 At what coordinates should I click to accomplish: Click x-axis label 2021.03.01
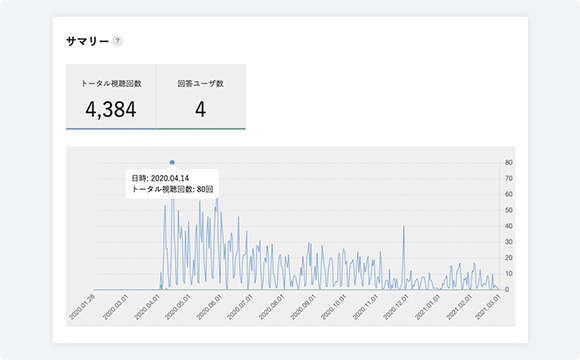click(488, 307)
